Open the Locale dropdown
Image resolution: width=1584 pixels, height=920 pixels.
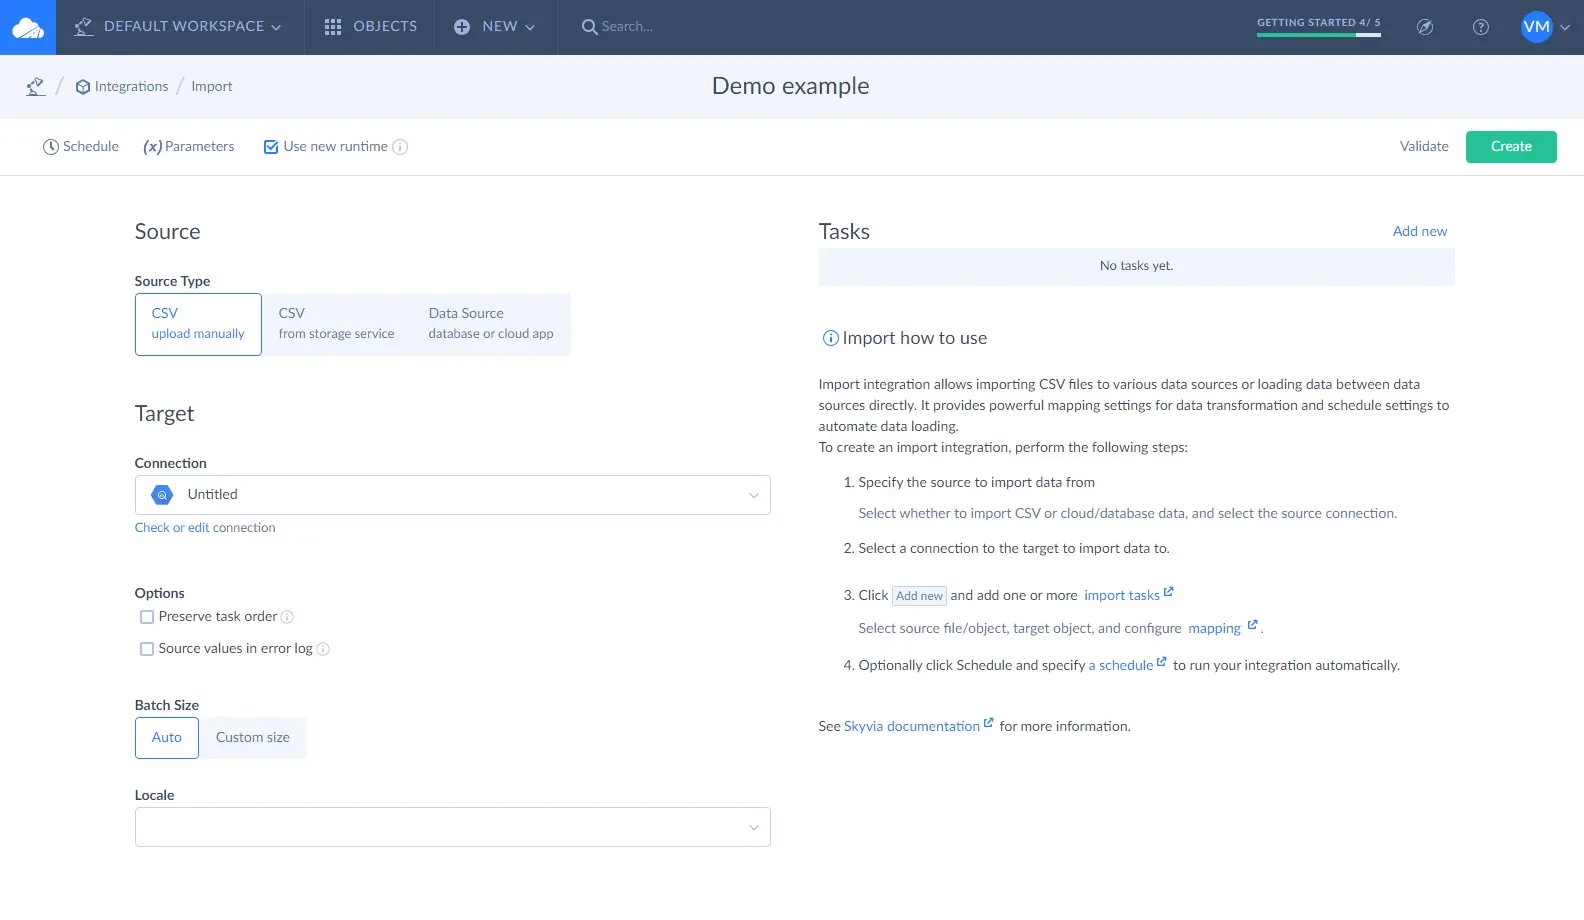point(452,827)
